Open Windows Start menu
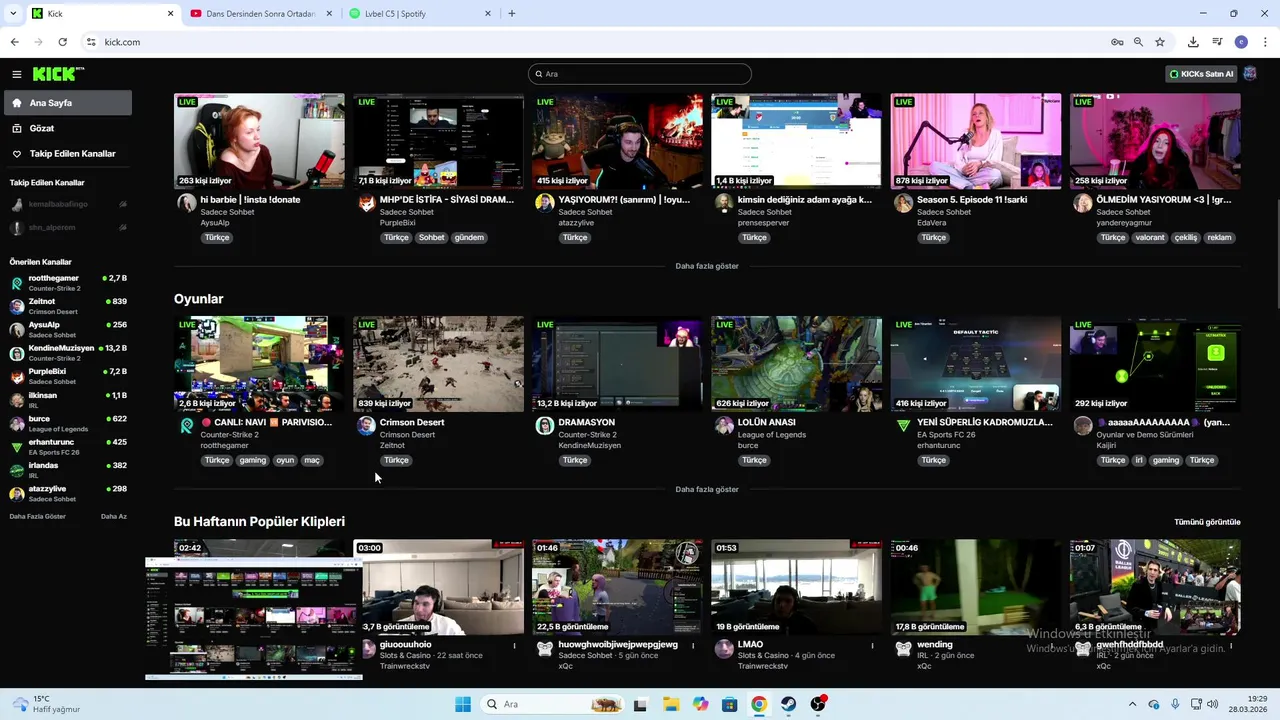 point(463,704)
